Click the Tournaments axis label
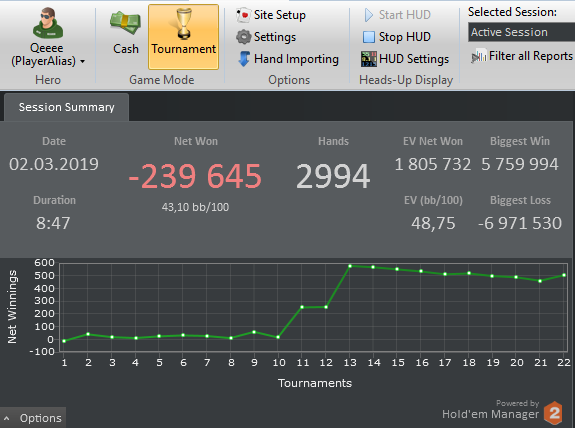575x428 pixels. point(315,383)
